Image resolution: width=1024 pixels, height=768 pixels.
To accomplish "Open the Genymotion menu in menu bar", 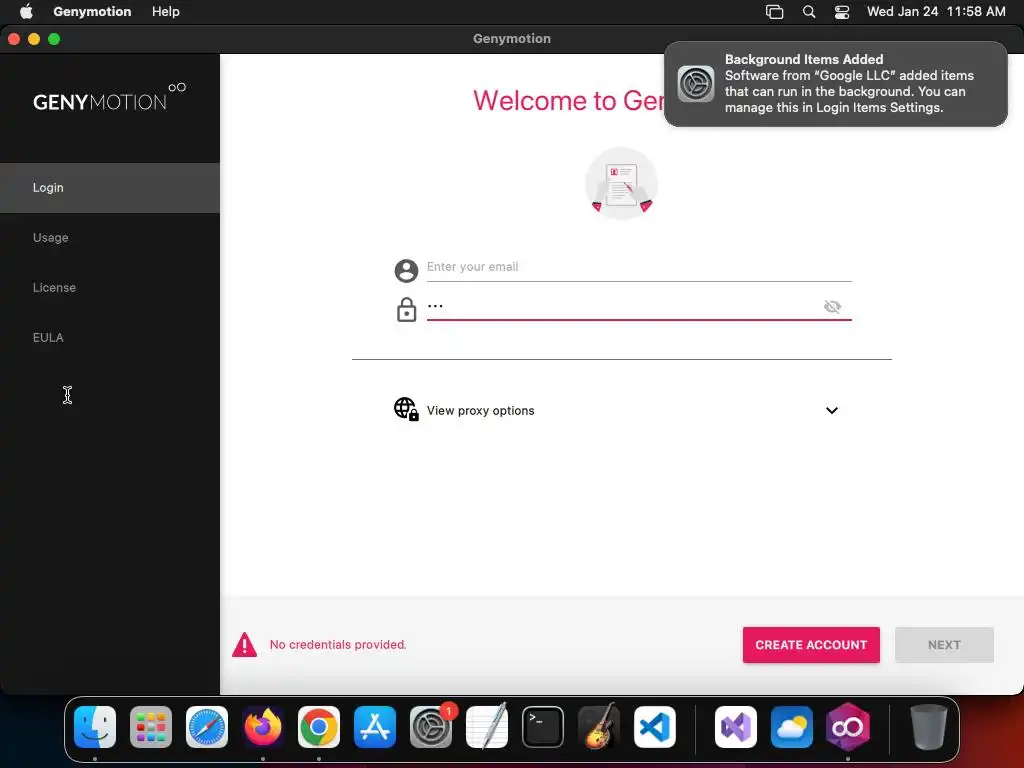I will coord(92,12).
